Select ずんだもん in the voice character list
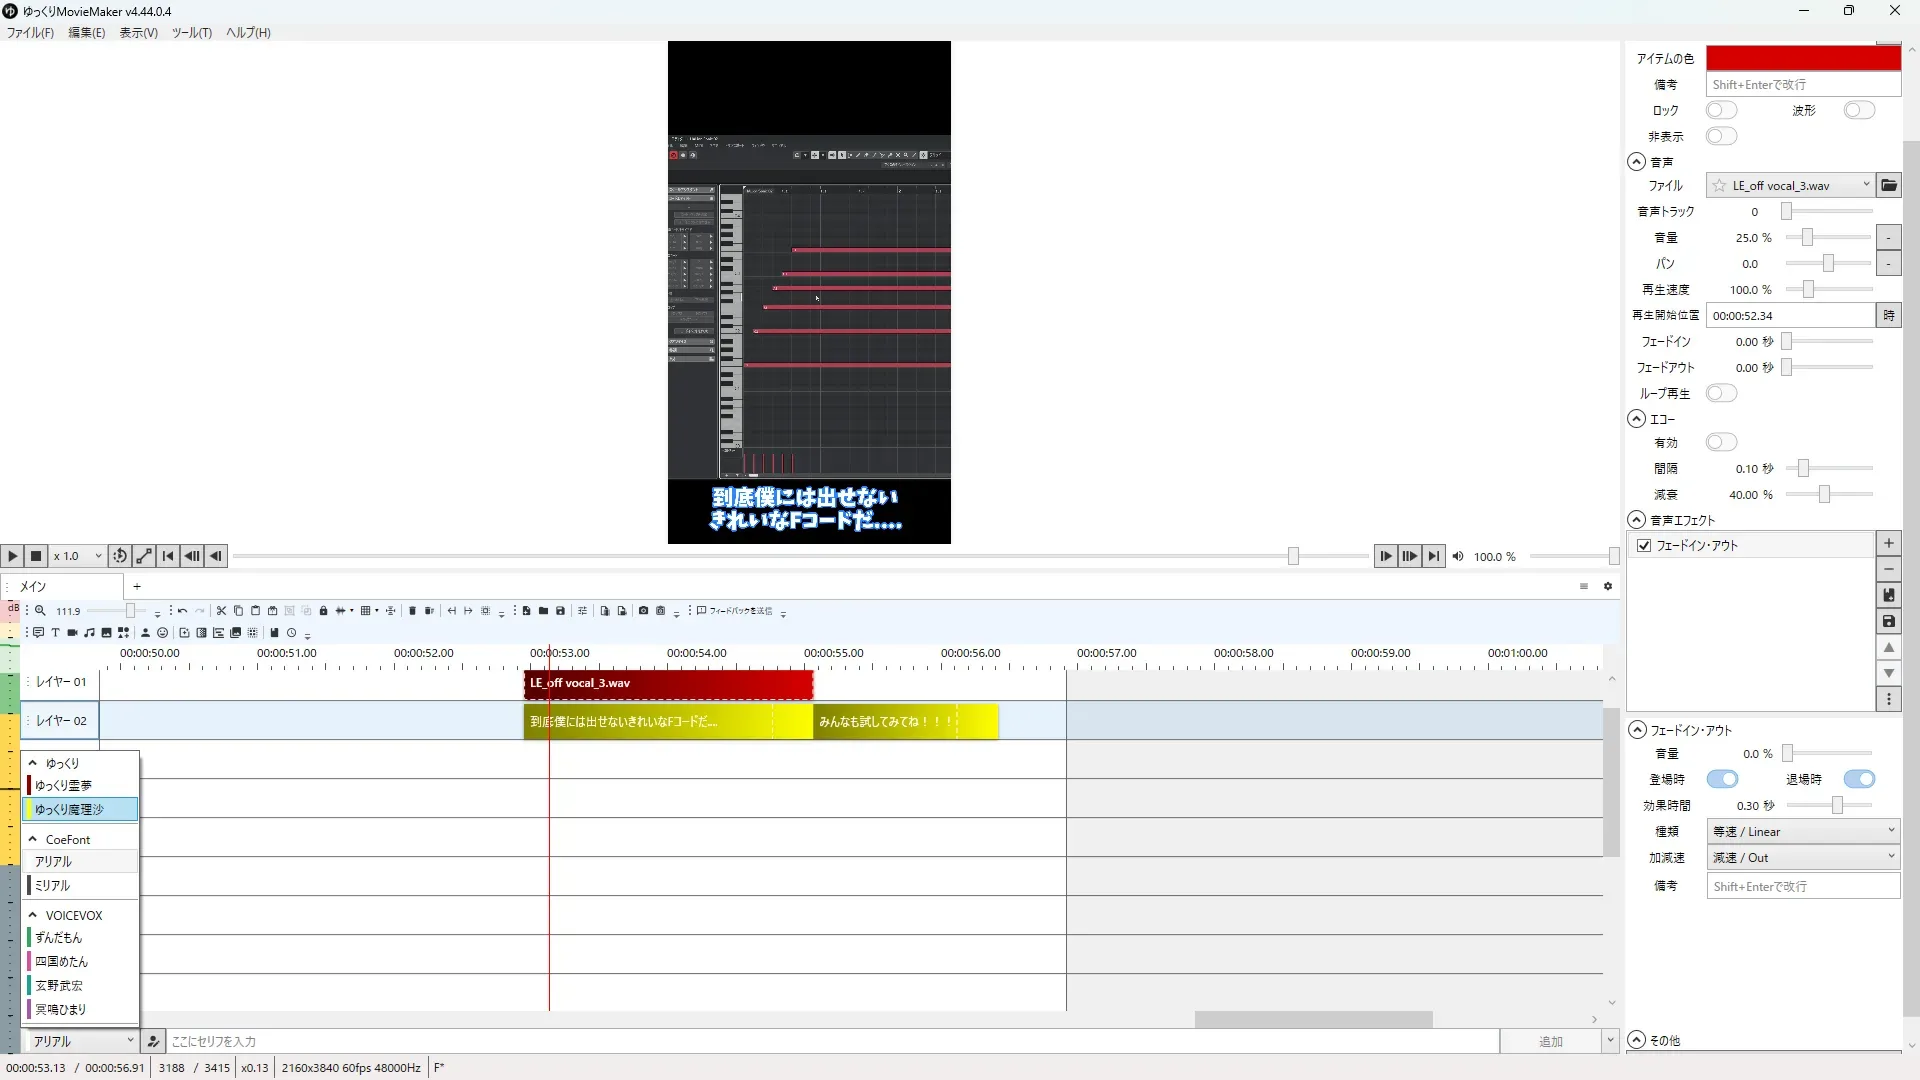 coord(58,938)
